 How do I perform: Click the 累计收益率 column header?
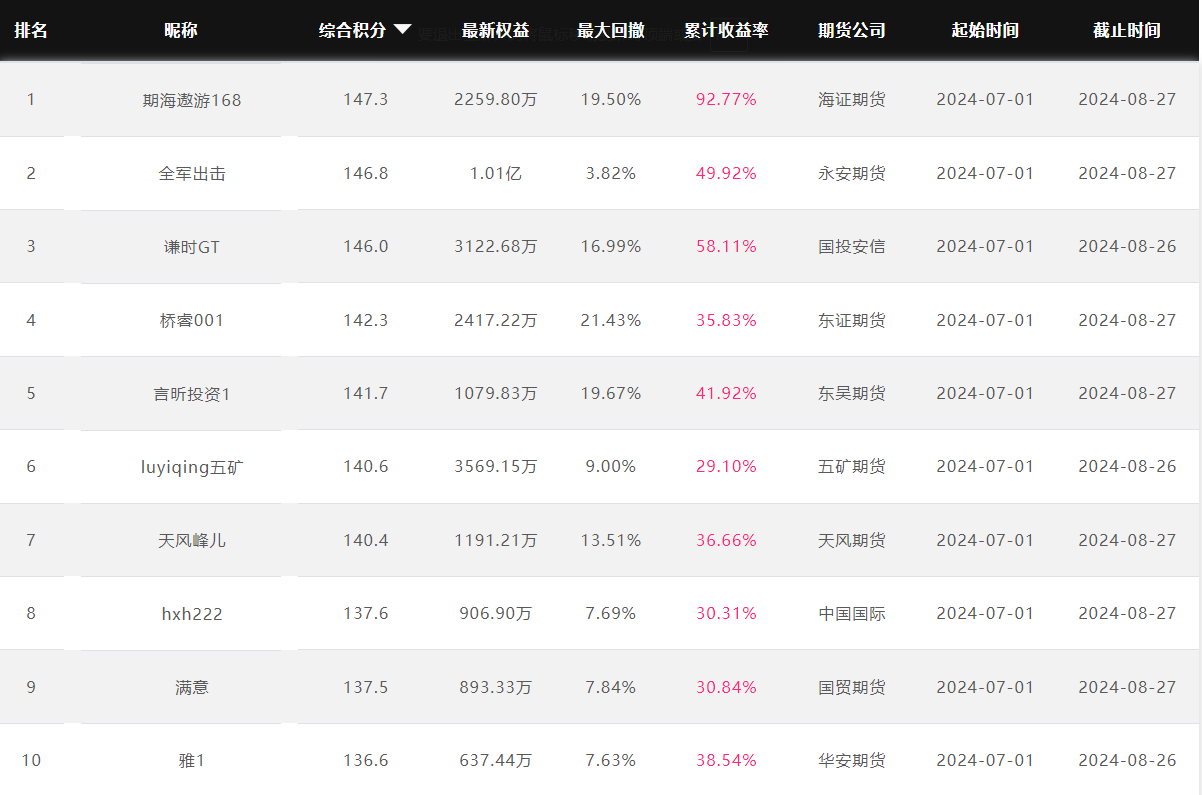(726, 30)
